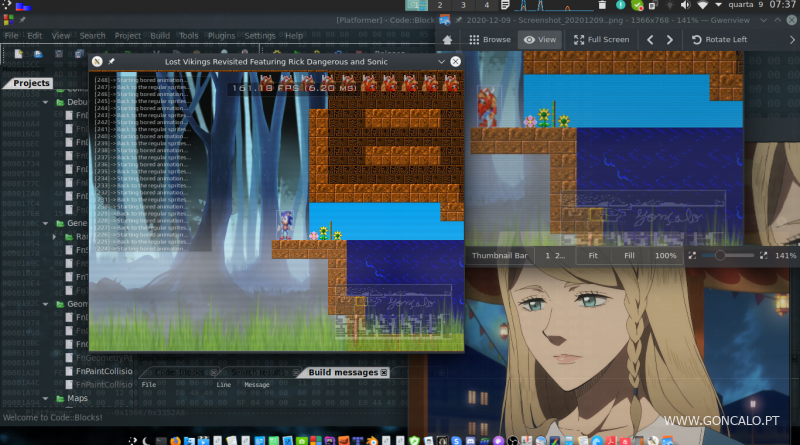The image size is (800, 445).
Task: Toggle pin on the Lost Vikings game window
Action: pos(111,62)
